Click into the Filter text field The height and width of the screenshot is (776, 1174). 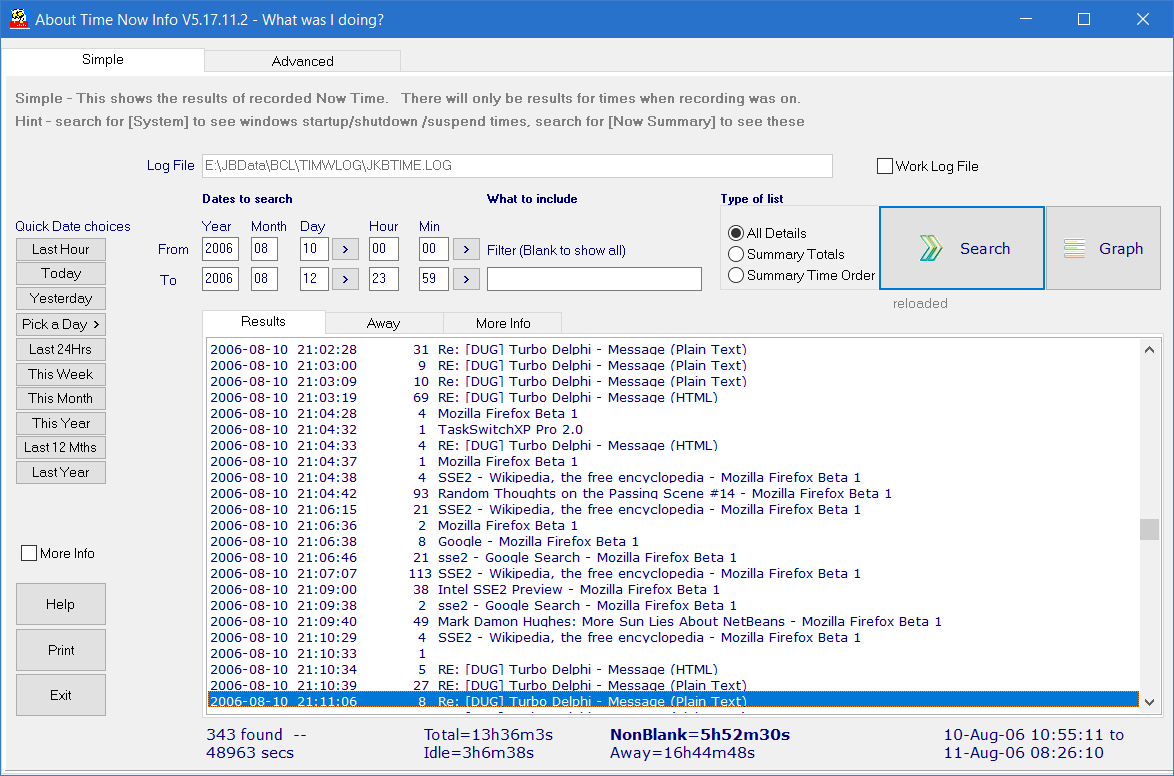pyautogui.click(x=594, y=279)
